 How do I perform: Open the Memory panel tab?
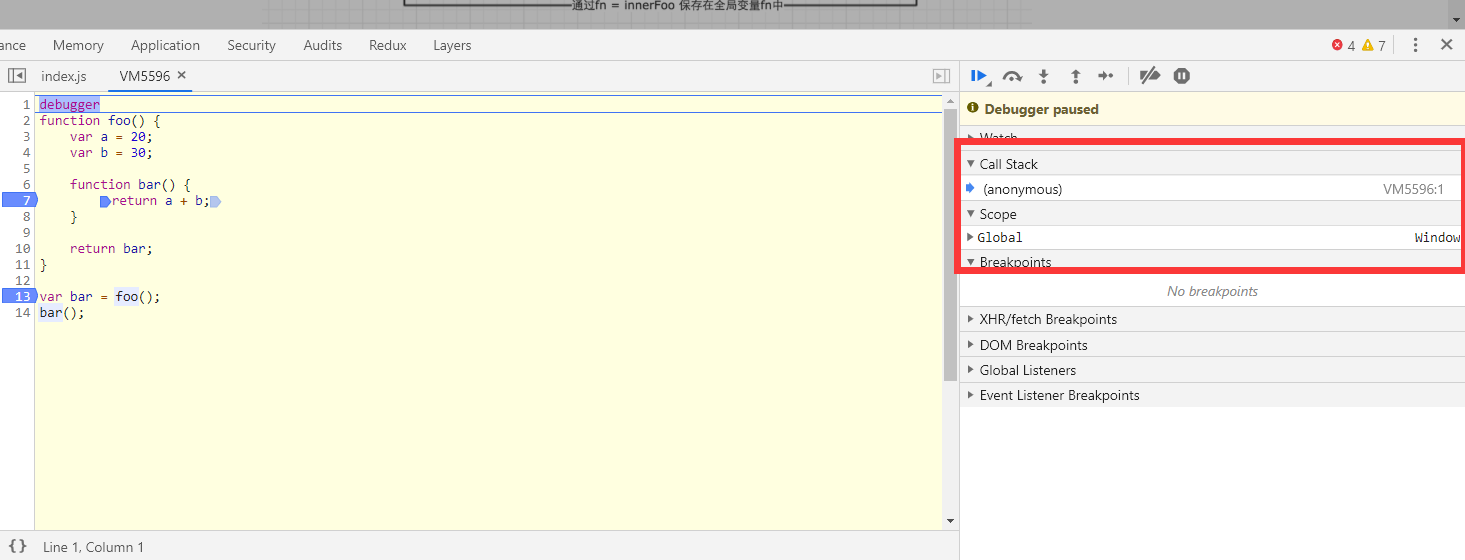[x=78, y=45]
